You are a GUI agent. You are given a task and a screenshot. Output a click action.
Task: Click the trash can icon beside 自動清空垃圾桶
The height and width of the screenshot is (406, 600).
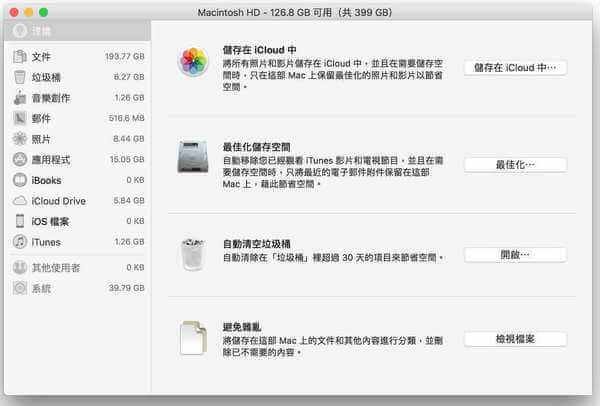193,254
